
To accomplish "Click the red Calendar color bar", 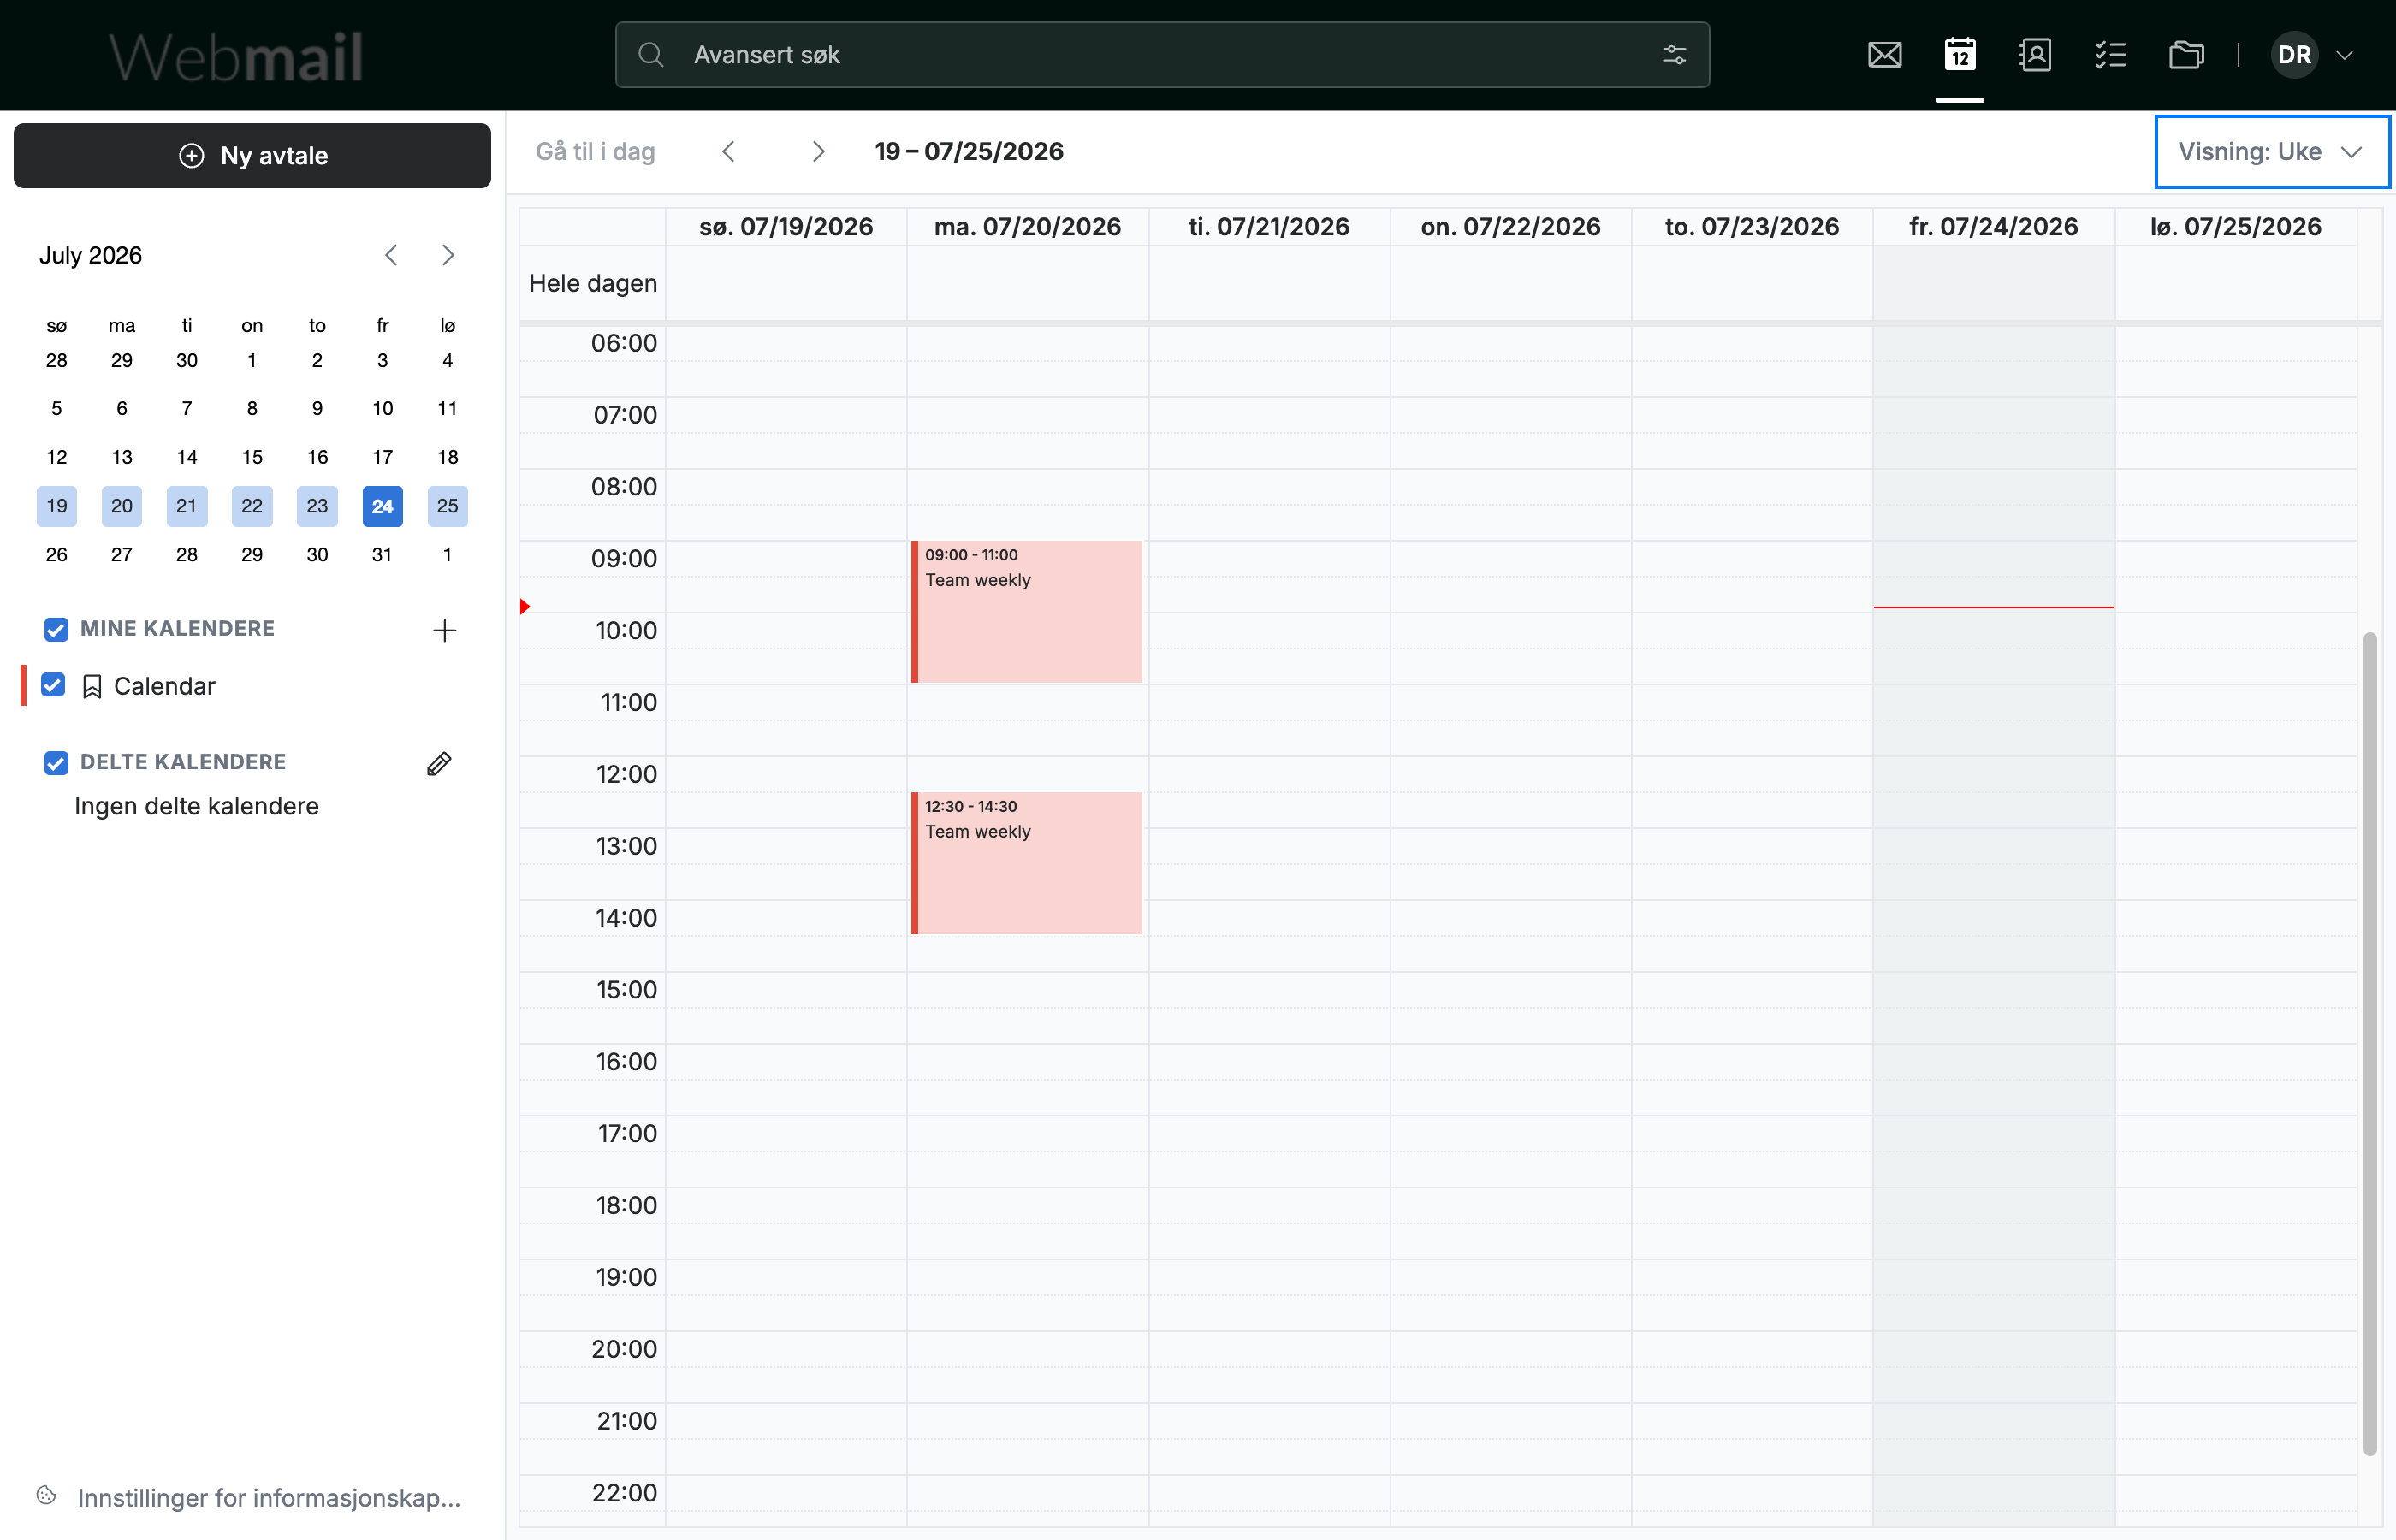I will coord(23,685).
